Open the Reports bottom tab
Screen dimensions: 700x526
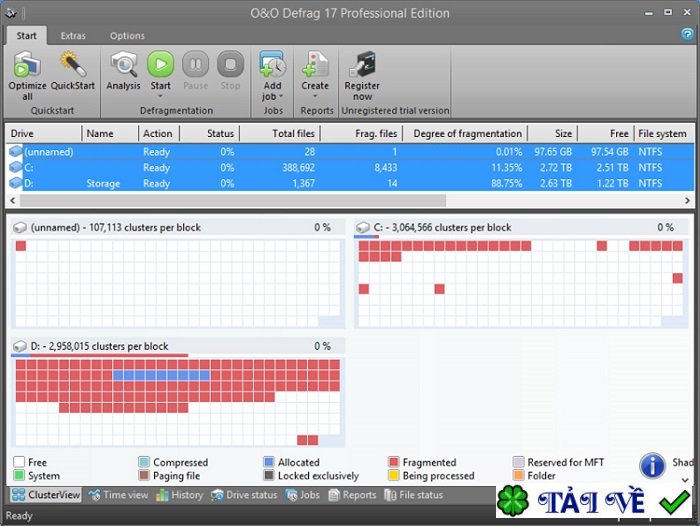[352, 495]
